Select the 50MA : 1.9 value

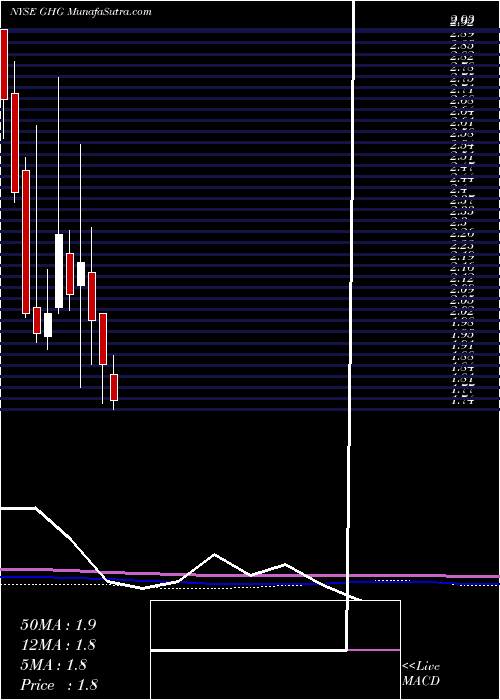58,624
